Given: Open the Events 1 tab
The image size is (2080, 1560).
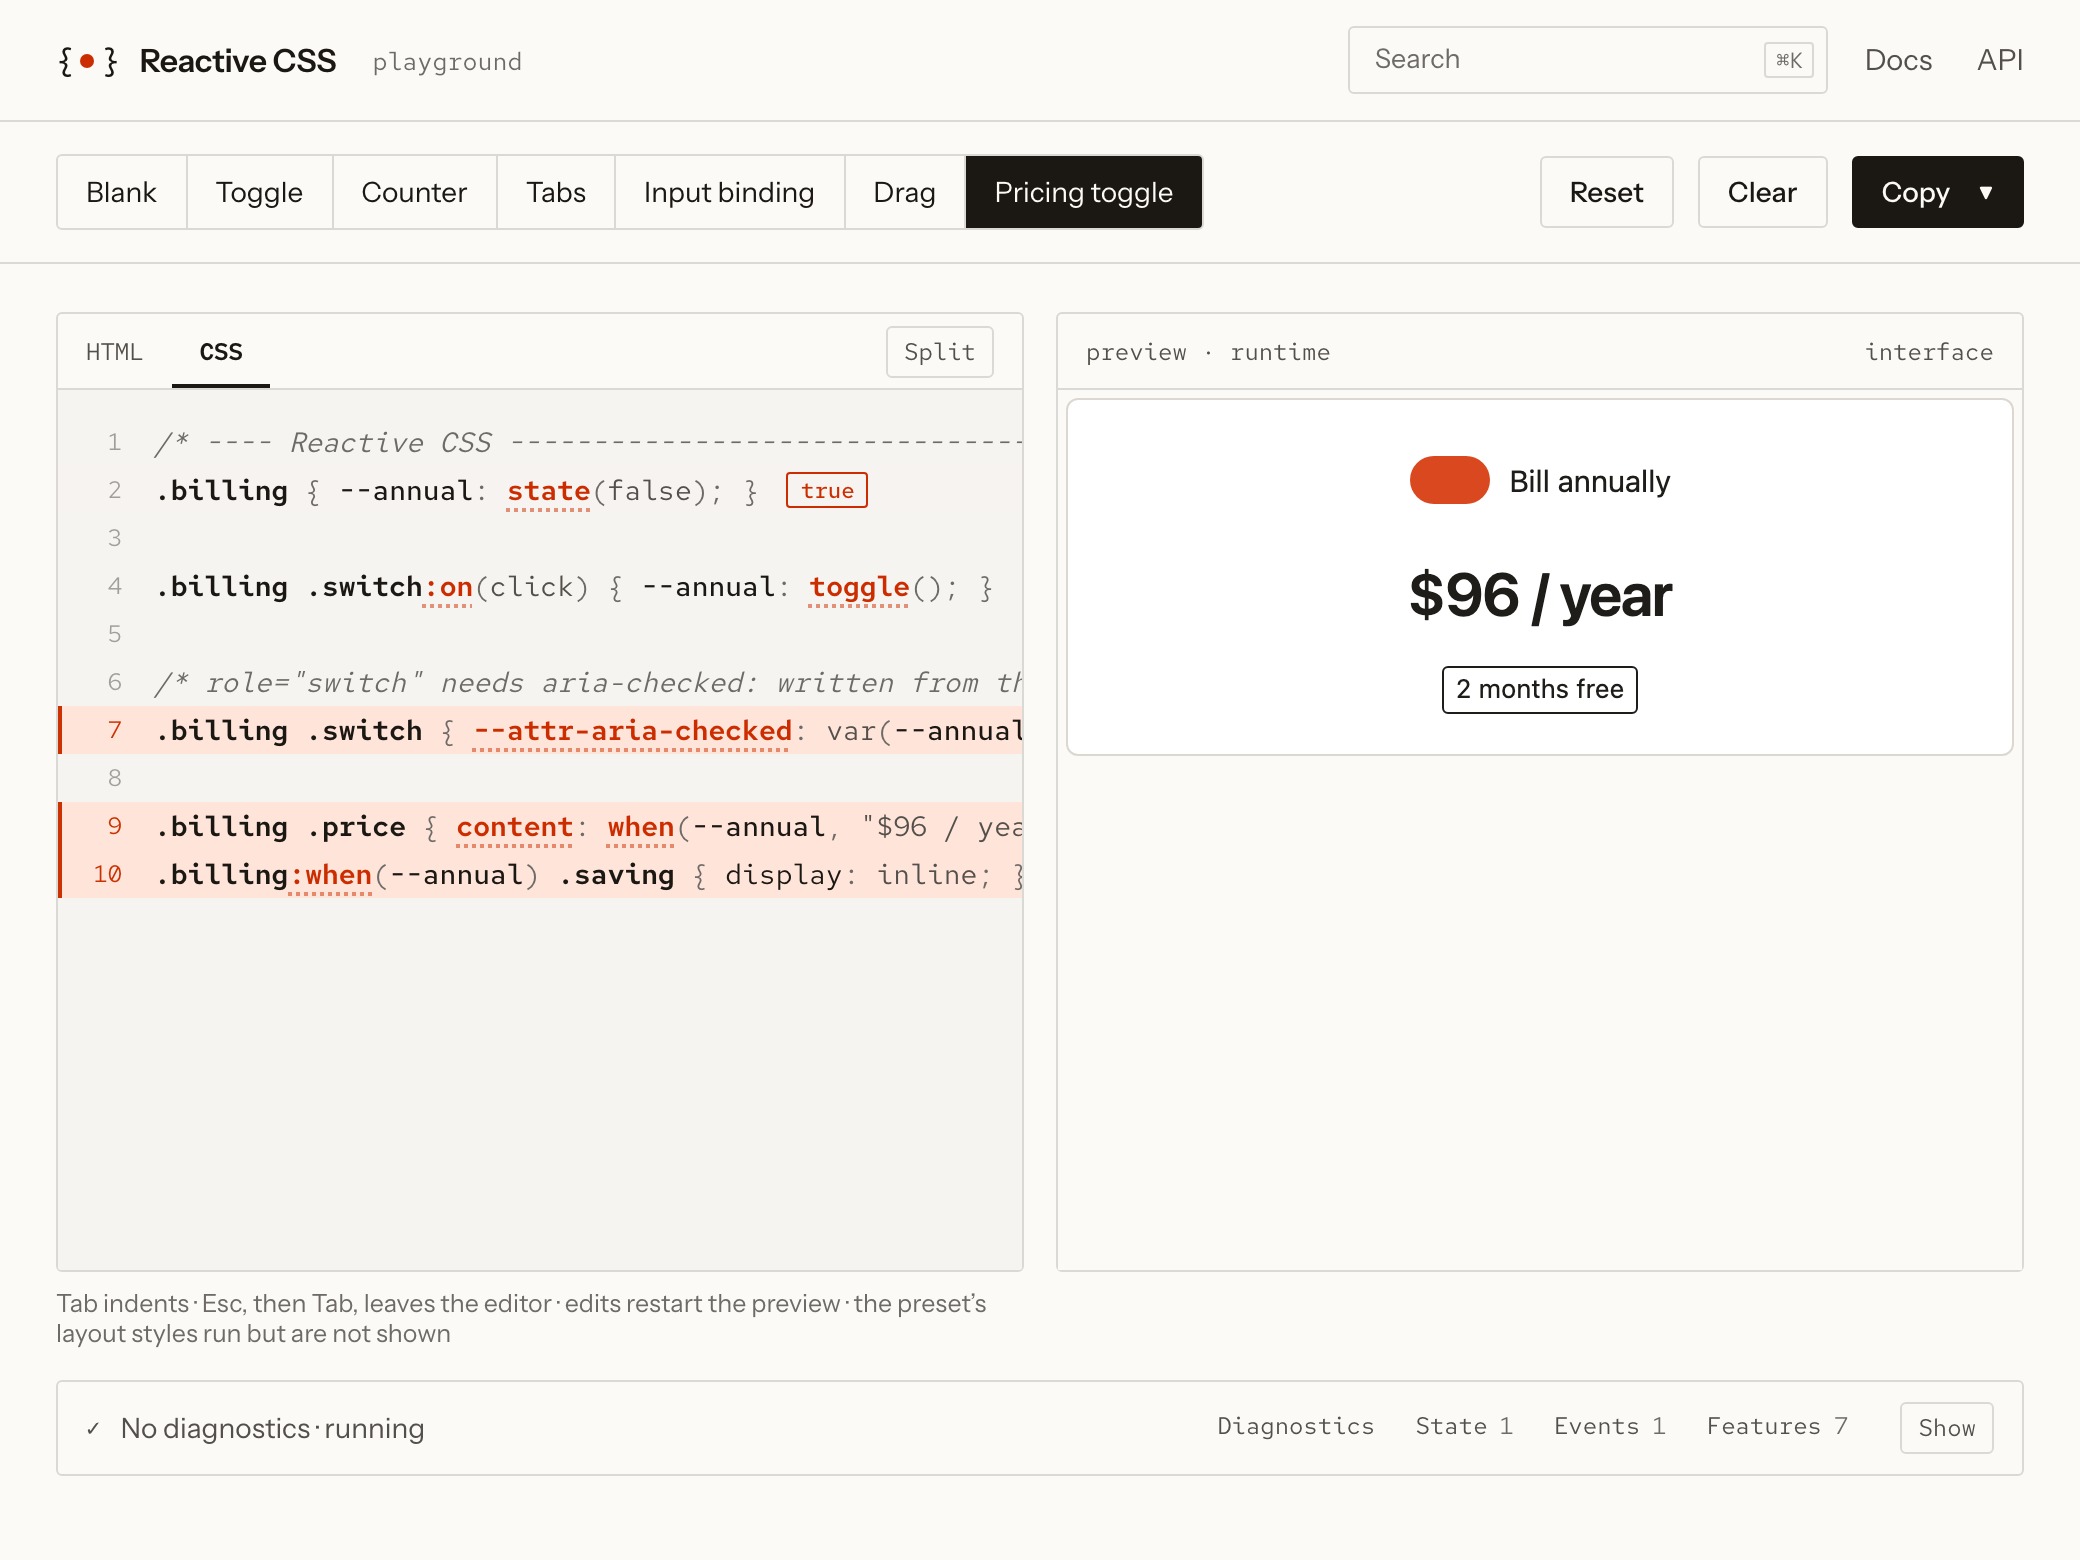Looking at the screenshot, I should [1609, 1427].
